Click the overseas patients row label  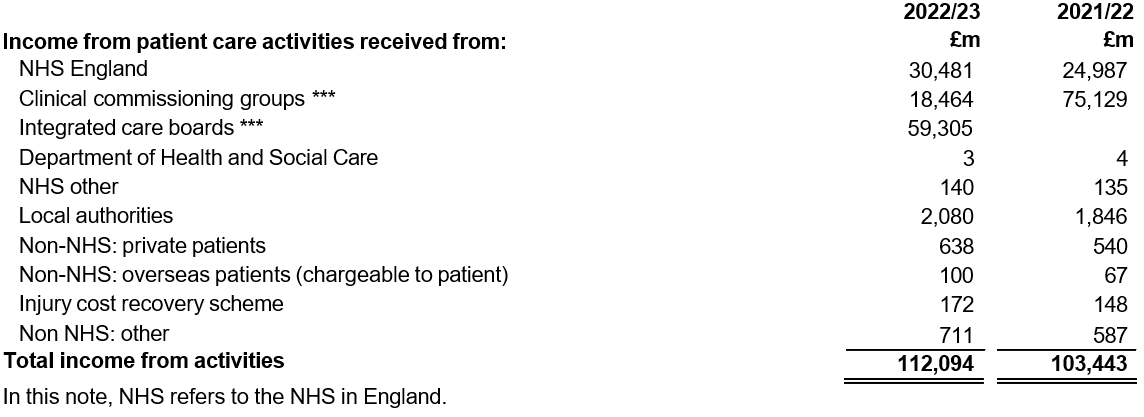coord(263,275)
